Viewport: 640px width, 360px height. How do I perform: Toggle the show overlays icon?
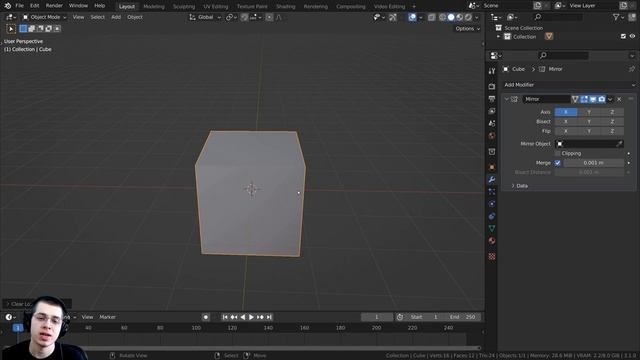tap(412, 17)
